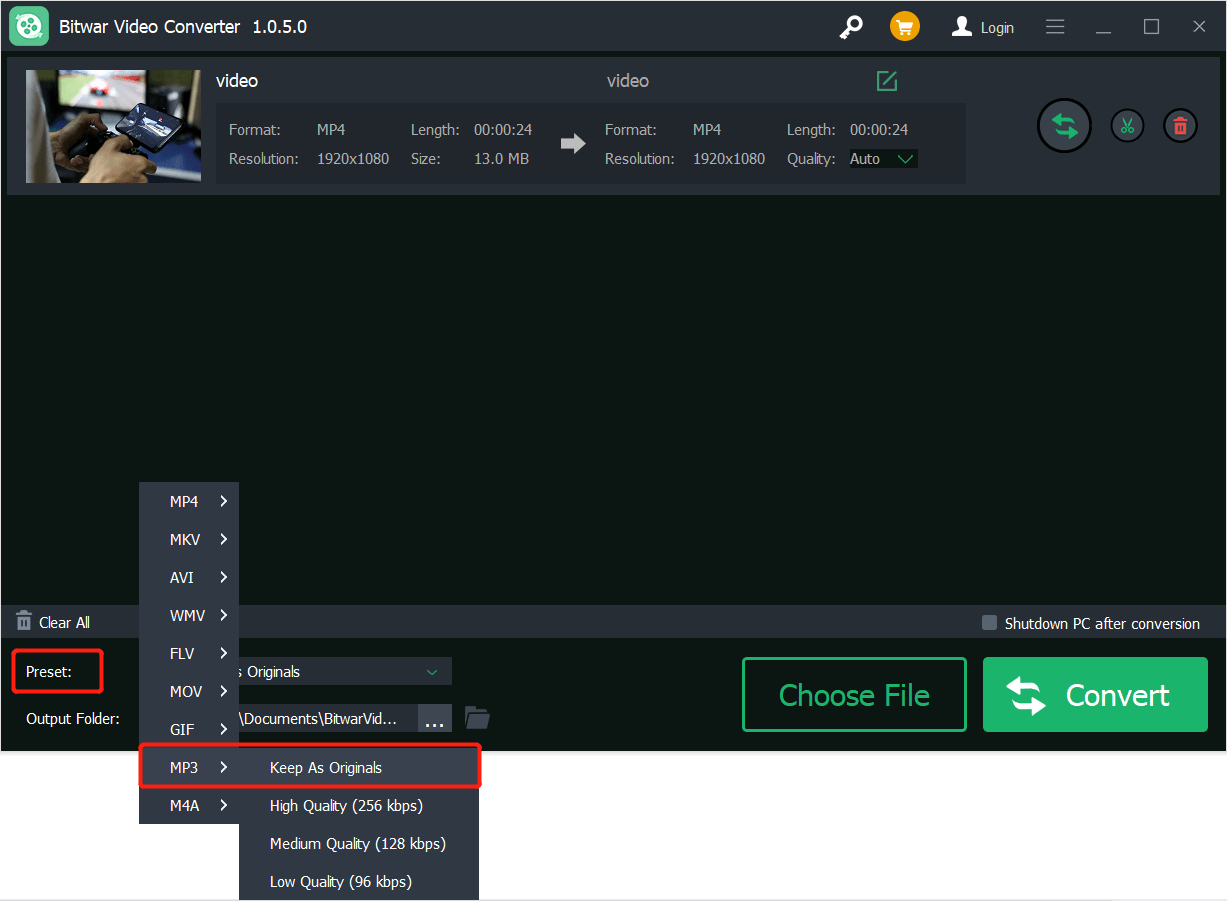Edit output name with the pencil icon

click(x=886, y=81)
